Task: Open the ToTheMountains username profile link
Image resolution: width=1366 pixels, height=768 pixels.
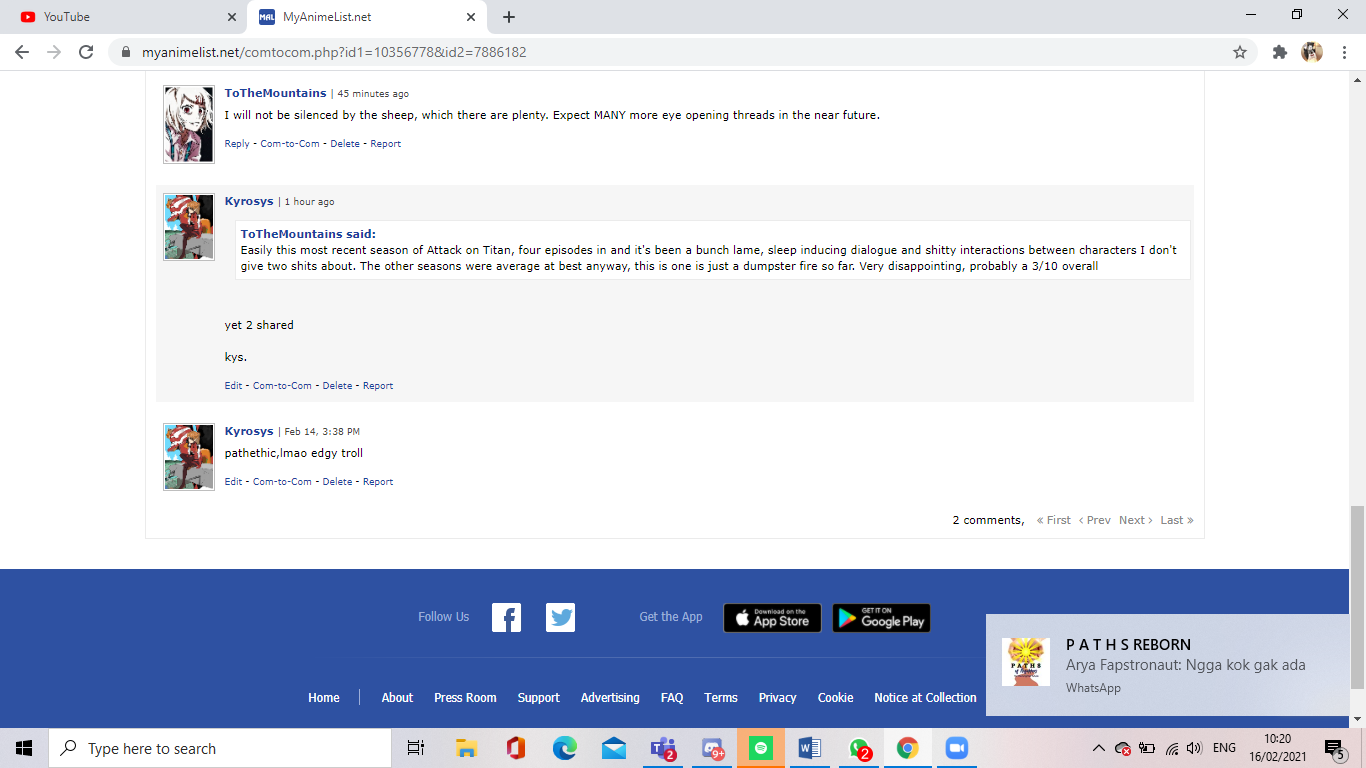Action: point(275,93)
